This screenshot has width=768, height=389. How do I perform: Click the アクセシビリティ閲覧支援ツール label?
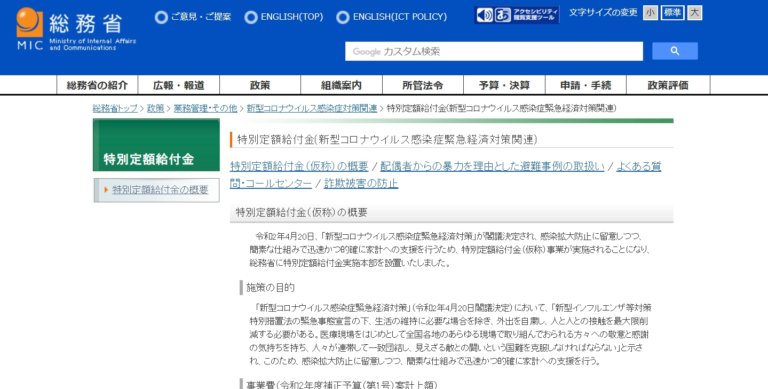coord(535,15)
